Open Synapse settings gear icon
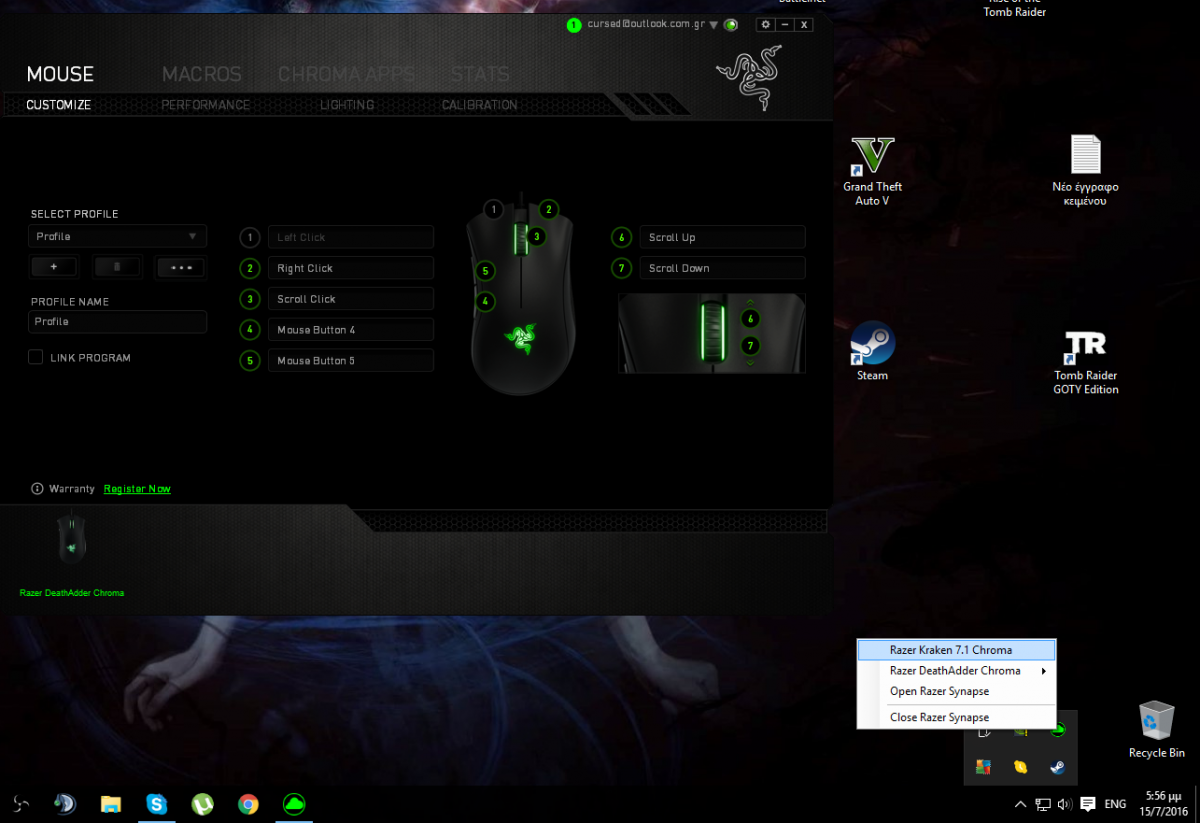The width and height of the screenshot is (1200, 823). coord(766,25)
